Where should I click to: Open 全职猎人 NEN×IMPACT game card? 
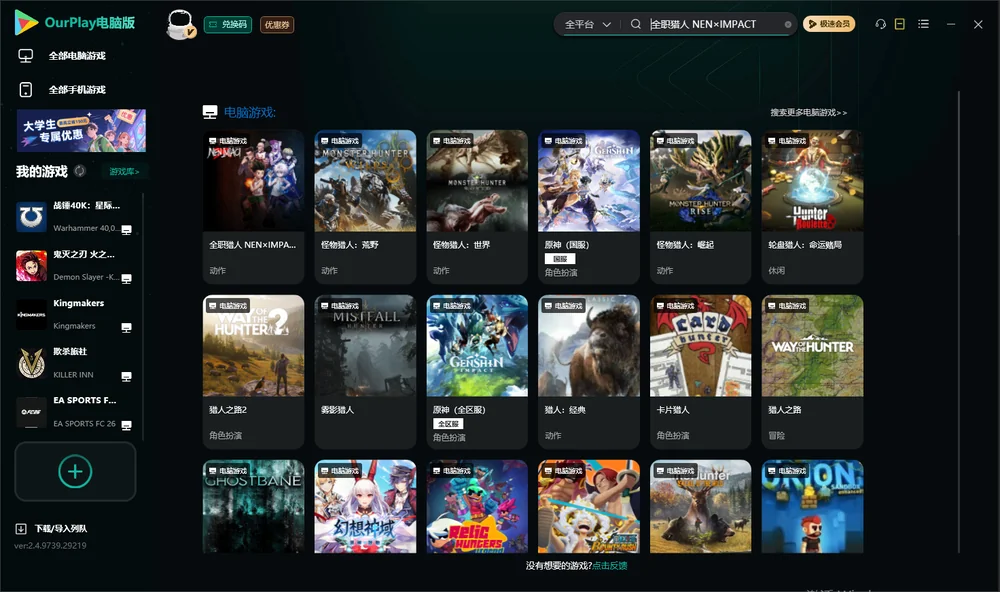[x=253, y=207]
